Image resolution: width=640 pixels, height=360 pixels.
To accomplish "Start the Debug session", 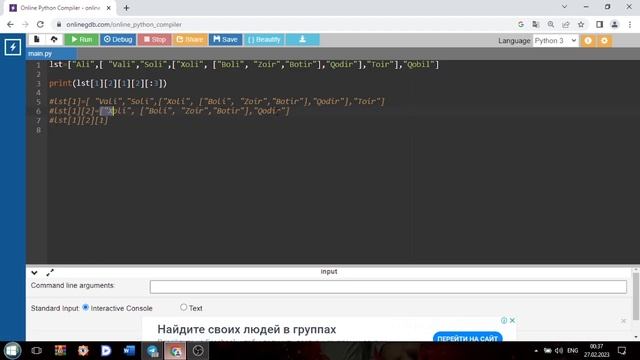I will pos(118,40).
